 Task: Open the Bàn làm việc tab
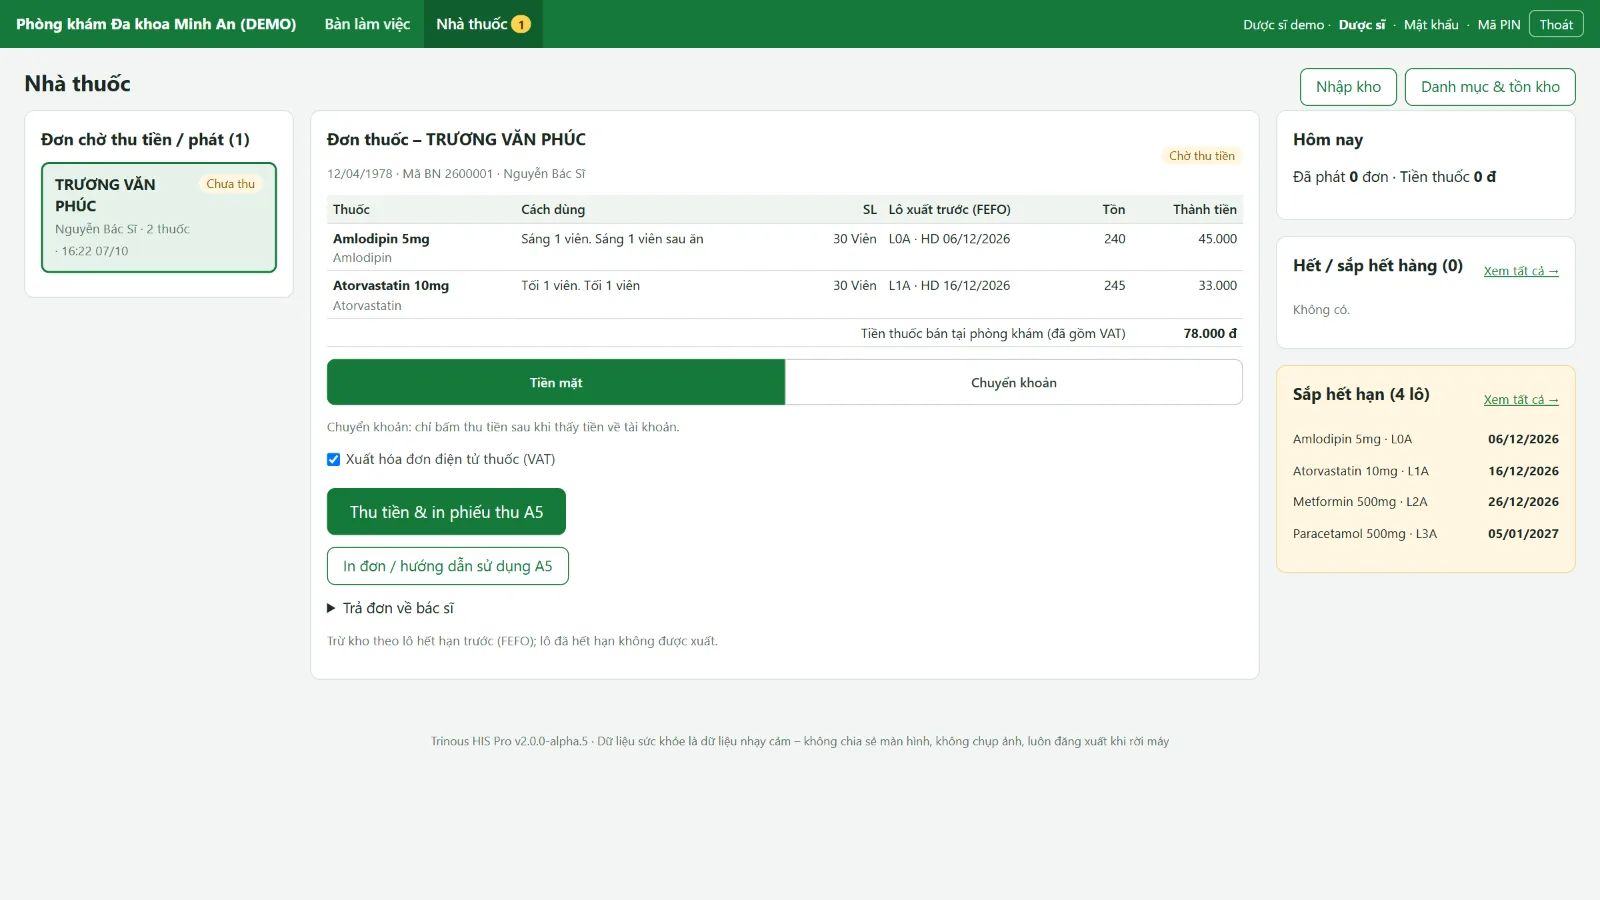click(x=367, y=24)
